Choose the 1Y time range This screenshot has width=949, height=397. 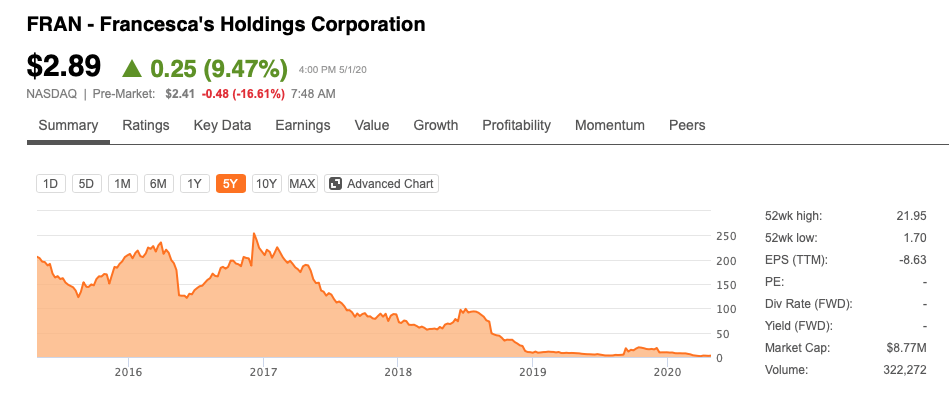tap(194, 183)
